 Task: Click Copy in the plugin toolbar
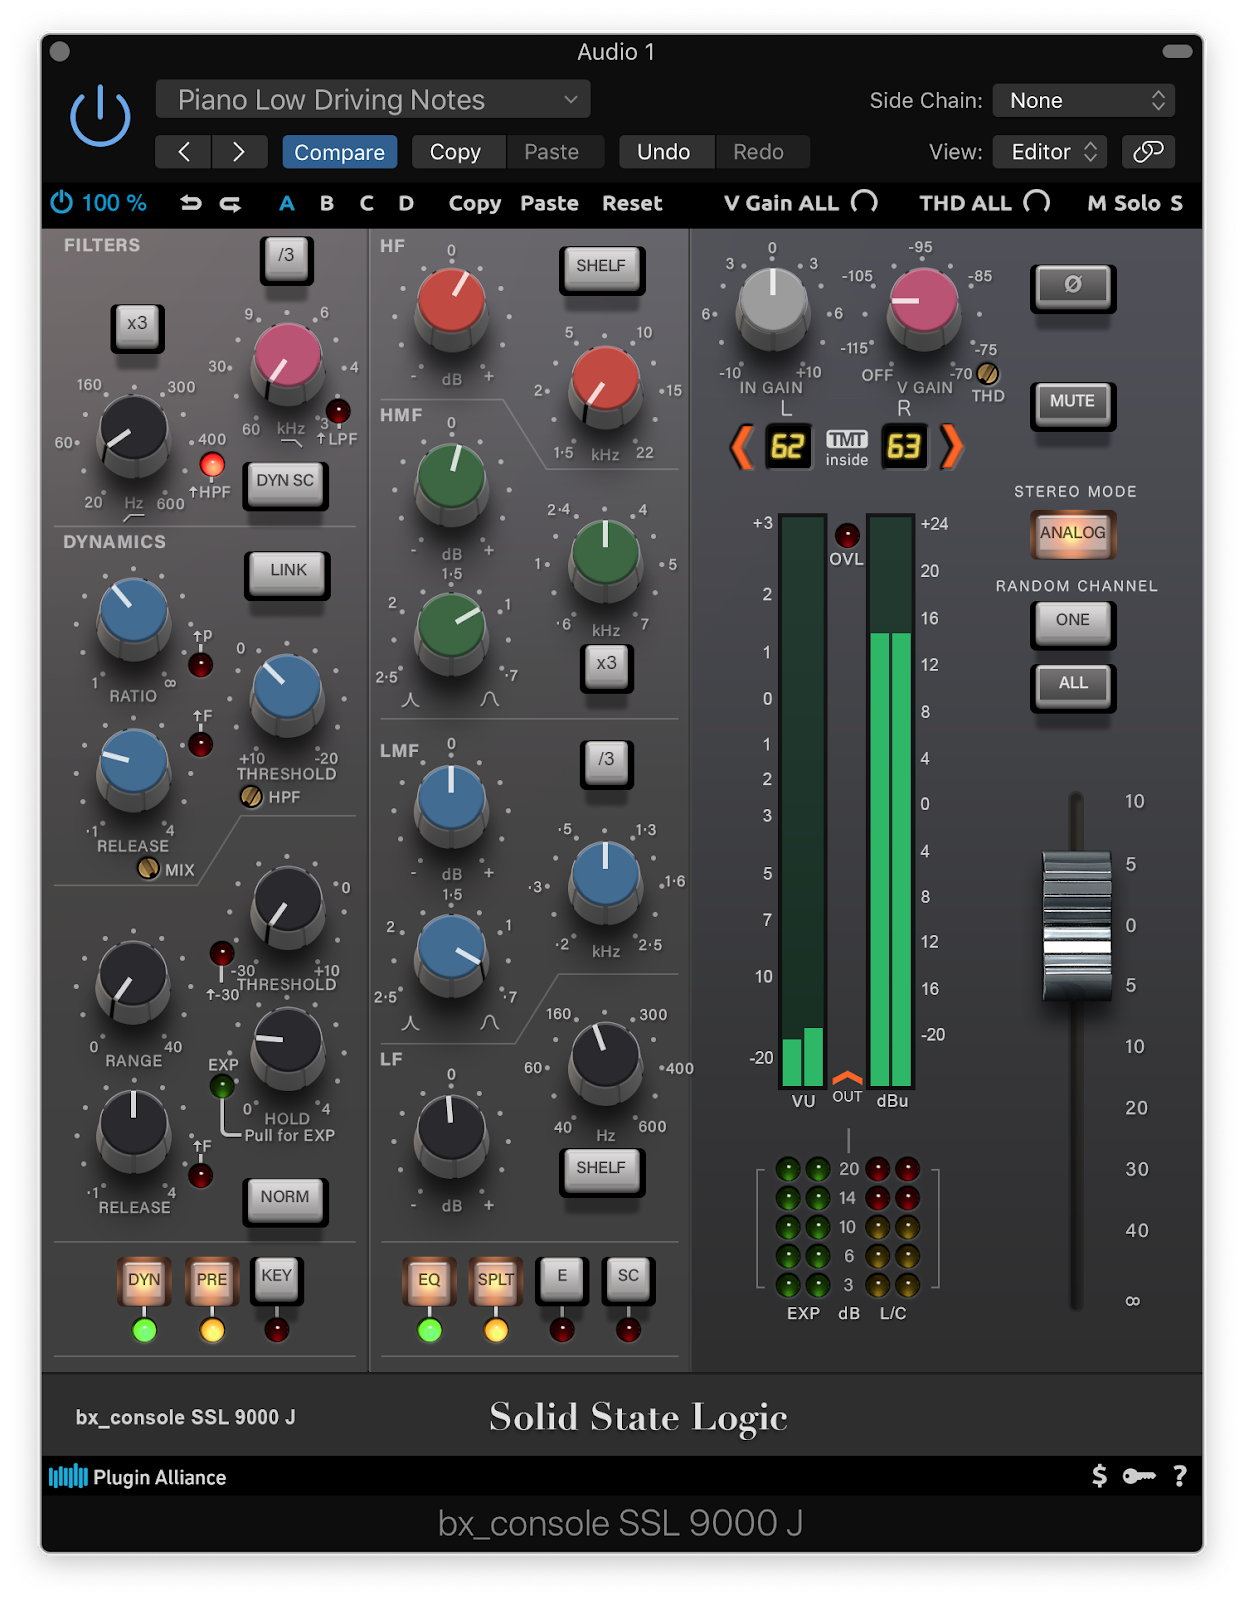tap(475, 203)
